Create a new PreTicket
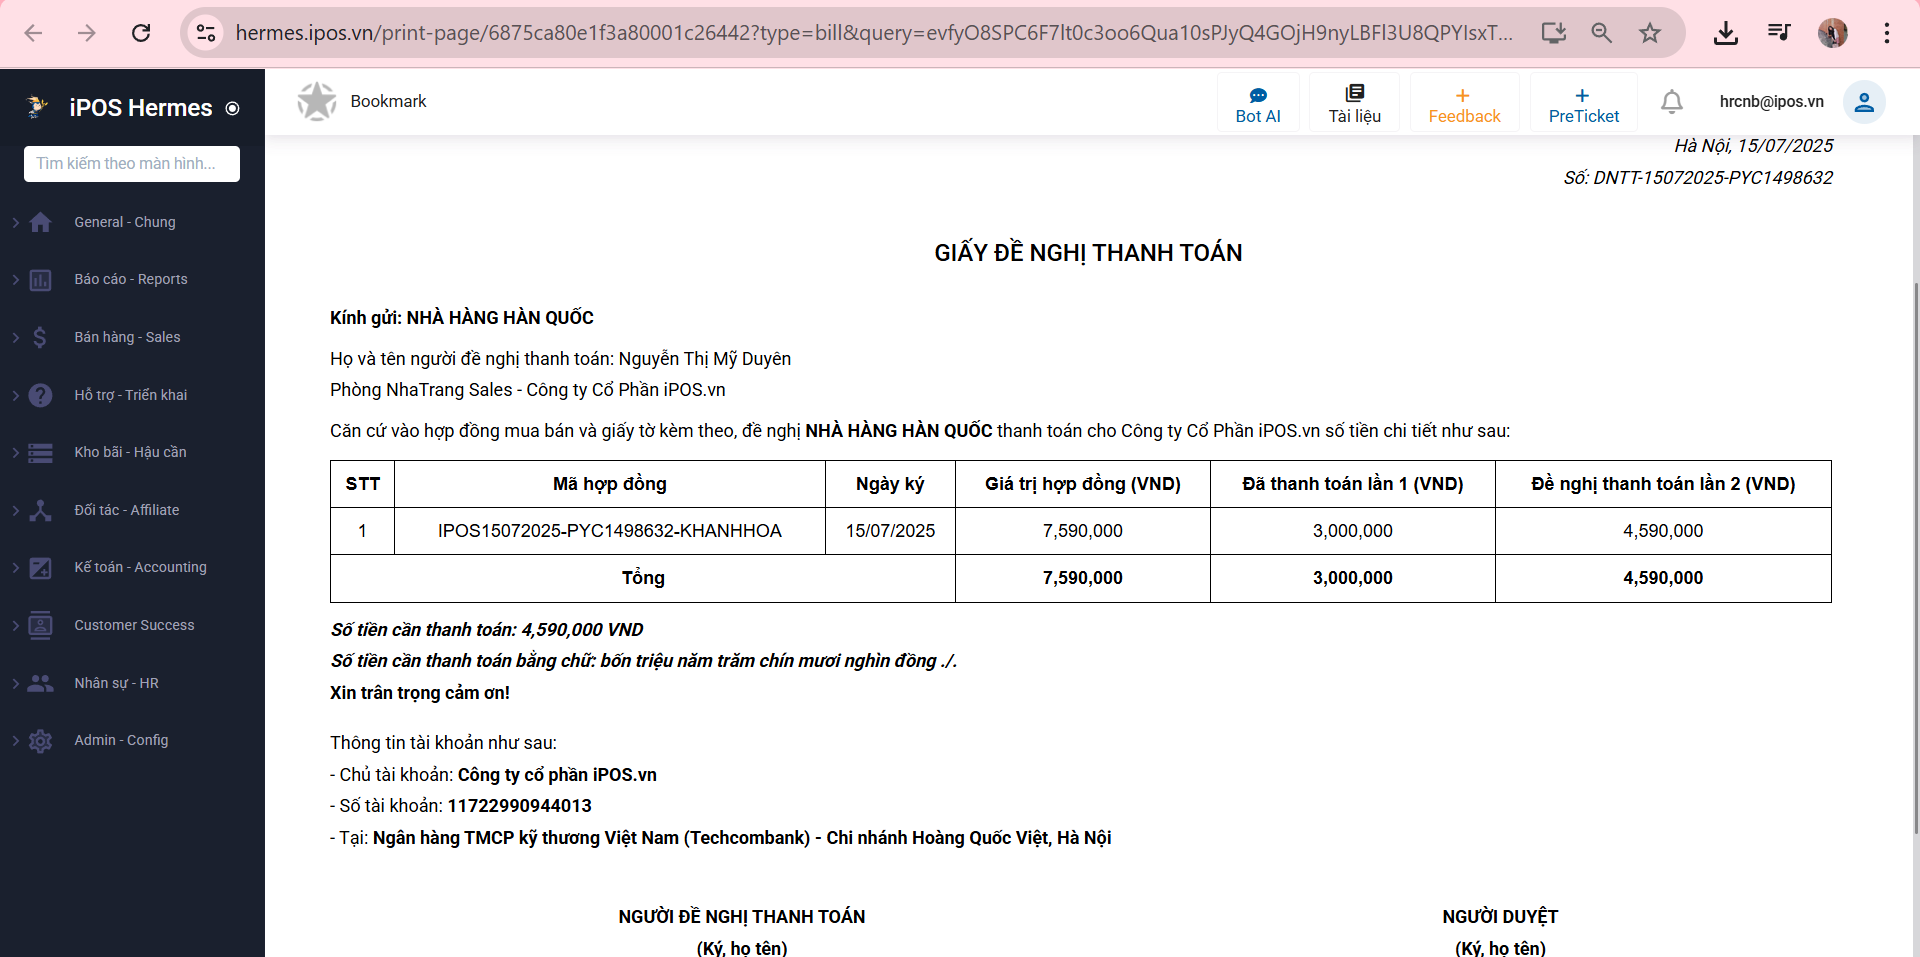 point(1584,103)
